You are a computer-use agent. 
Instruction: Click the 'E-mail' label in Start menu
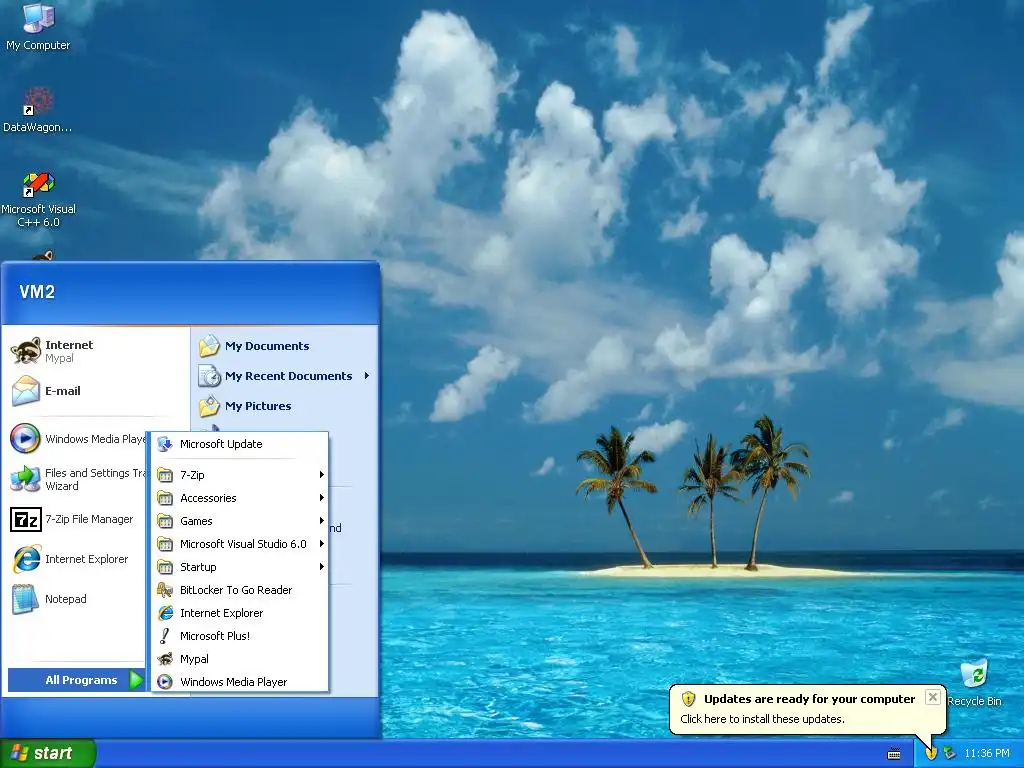tap(63, 391)
